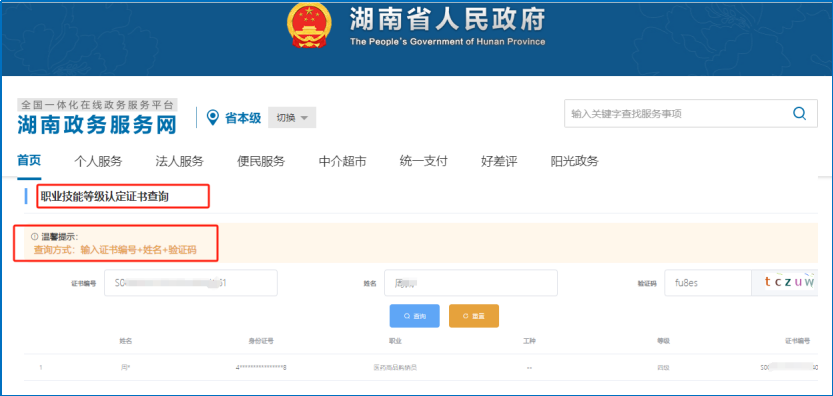Click the location pin icon beside 省本级
This screenshot has height=396, width=833.
tap(212, 117)
